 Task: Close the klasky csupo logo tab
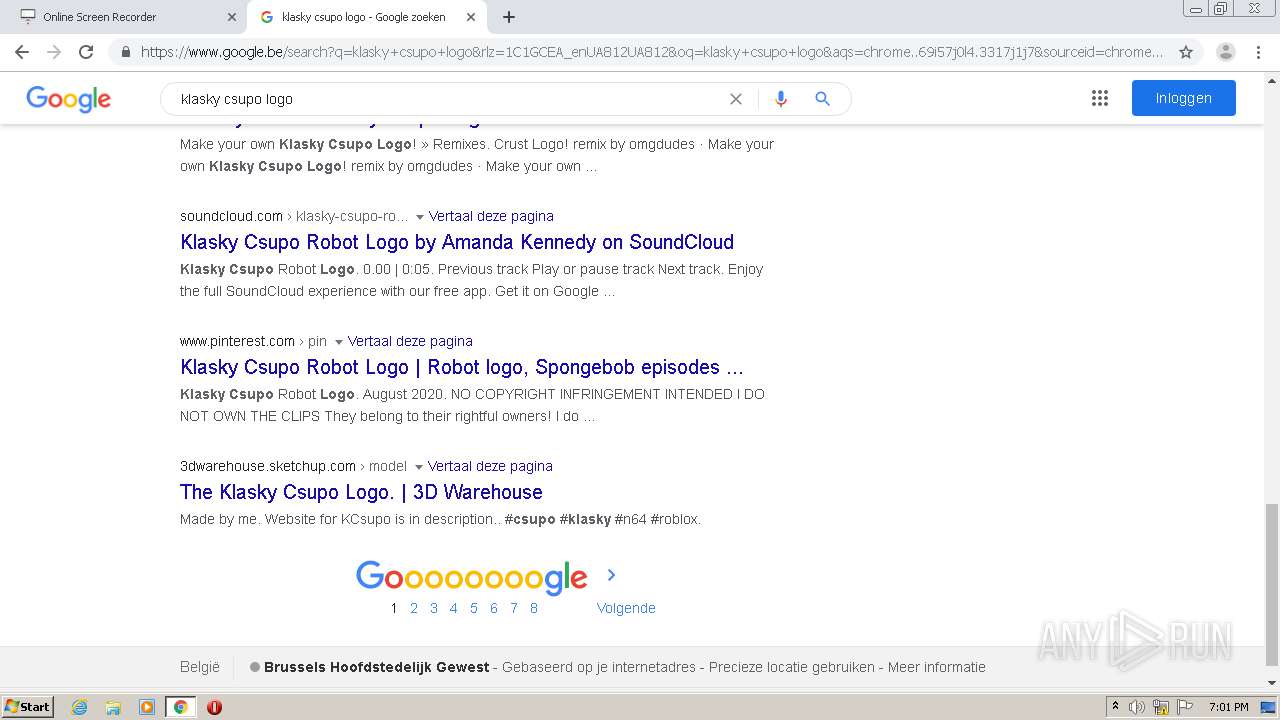click(471, 17)
